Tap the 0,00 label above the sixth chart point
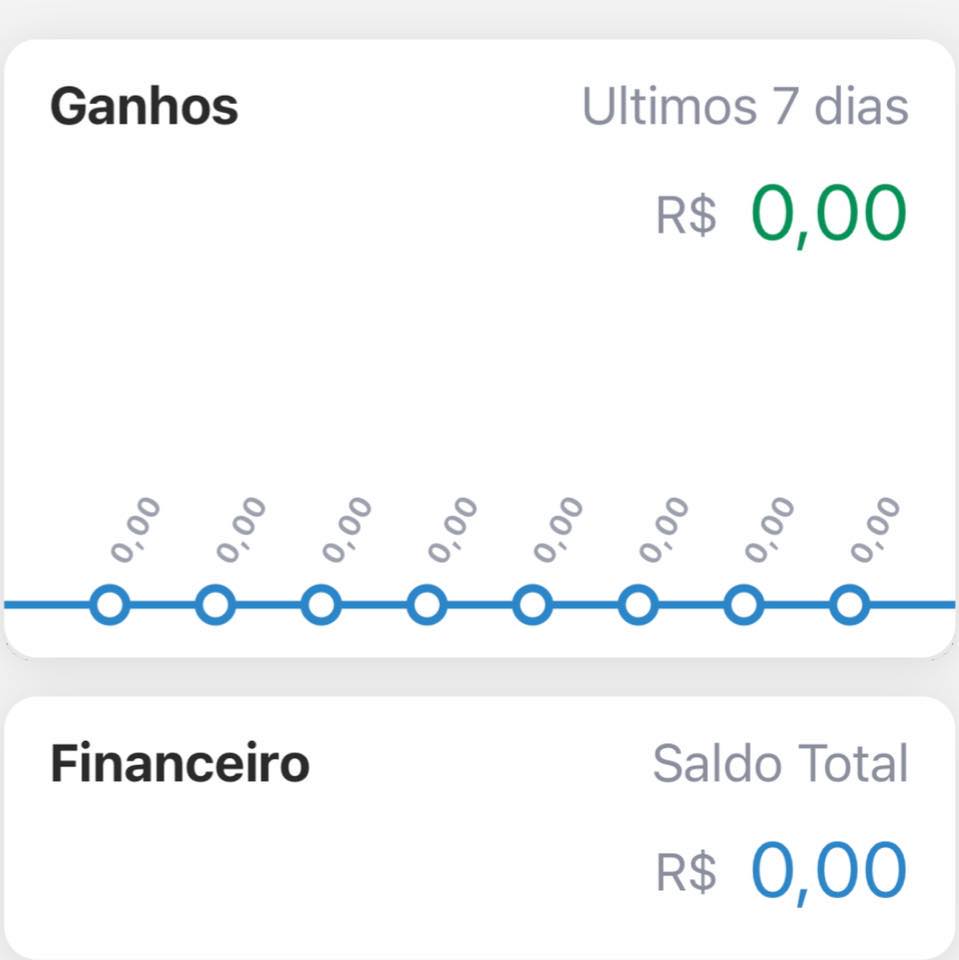 pos(662,529)
